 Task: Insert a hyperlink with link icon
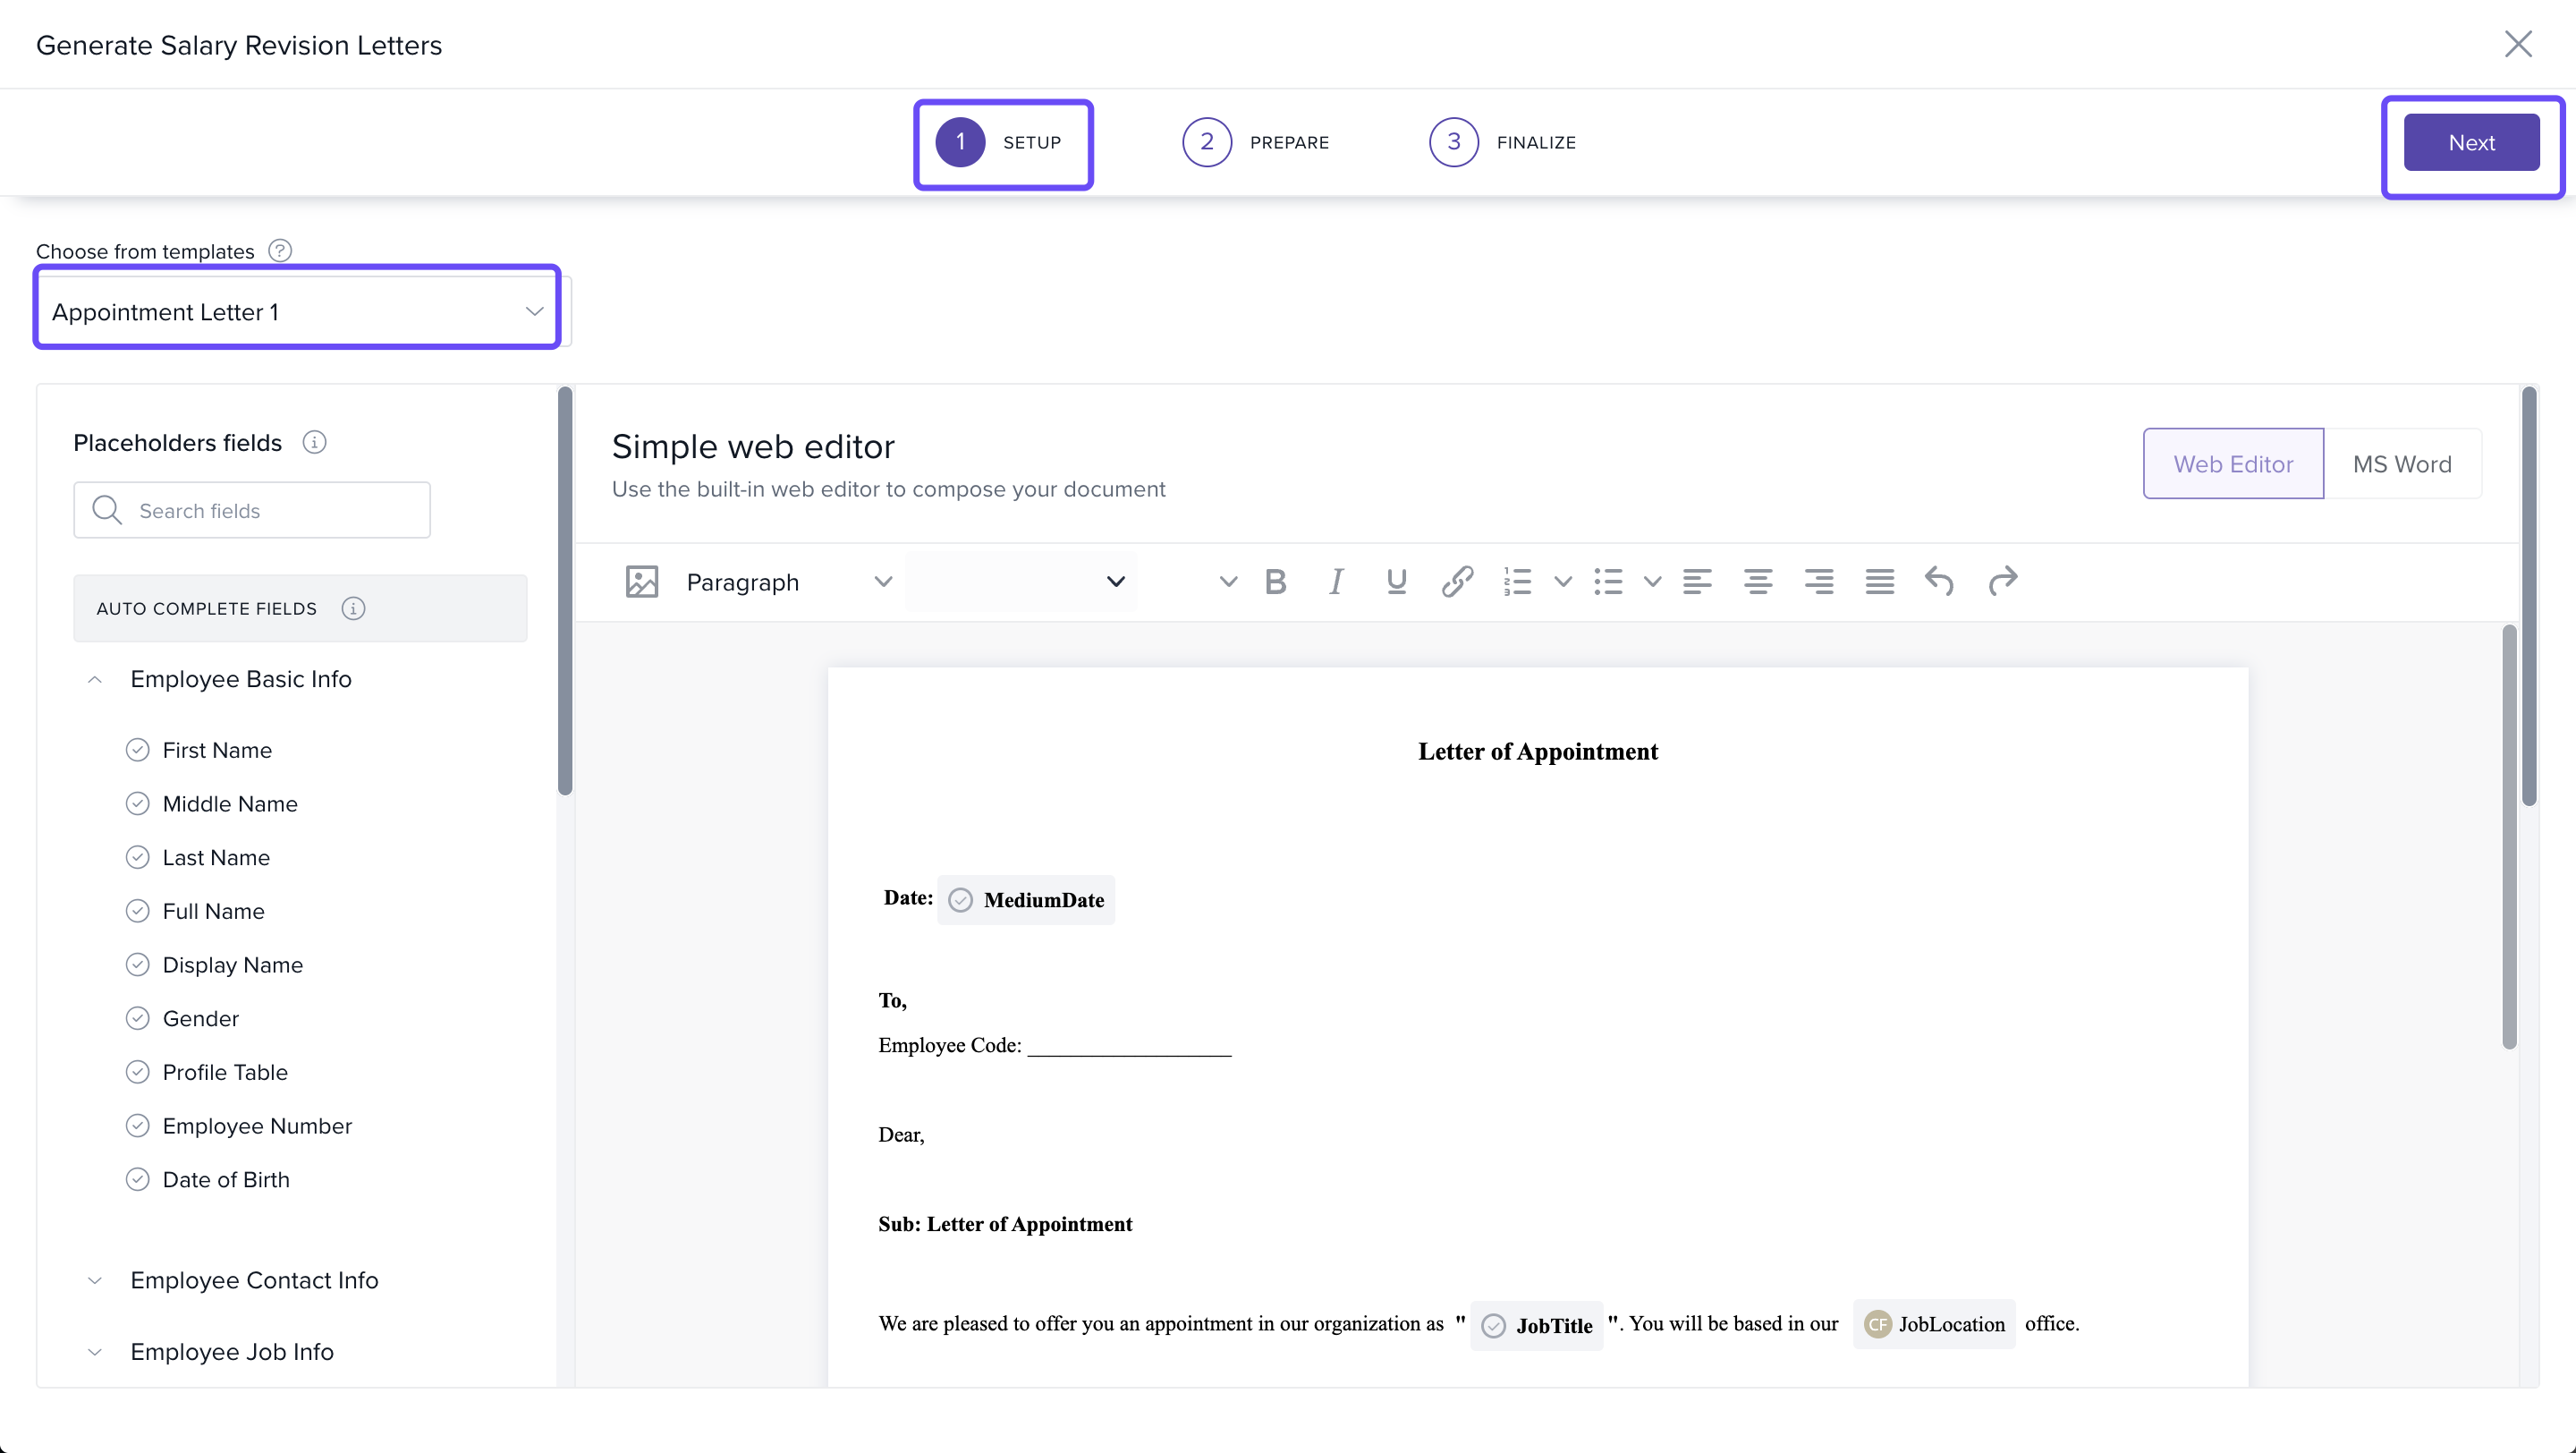coord(1457,581)
